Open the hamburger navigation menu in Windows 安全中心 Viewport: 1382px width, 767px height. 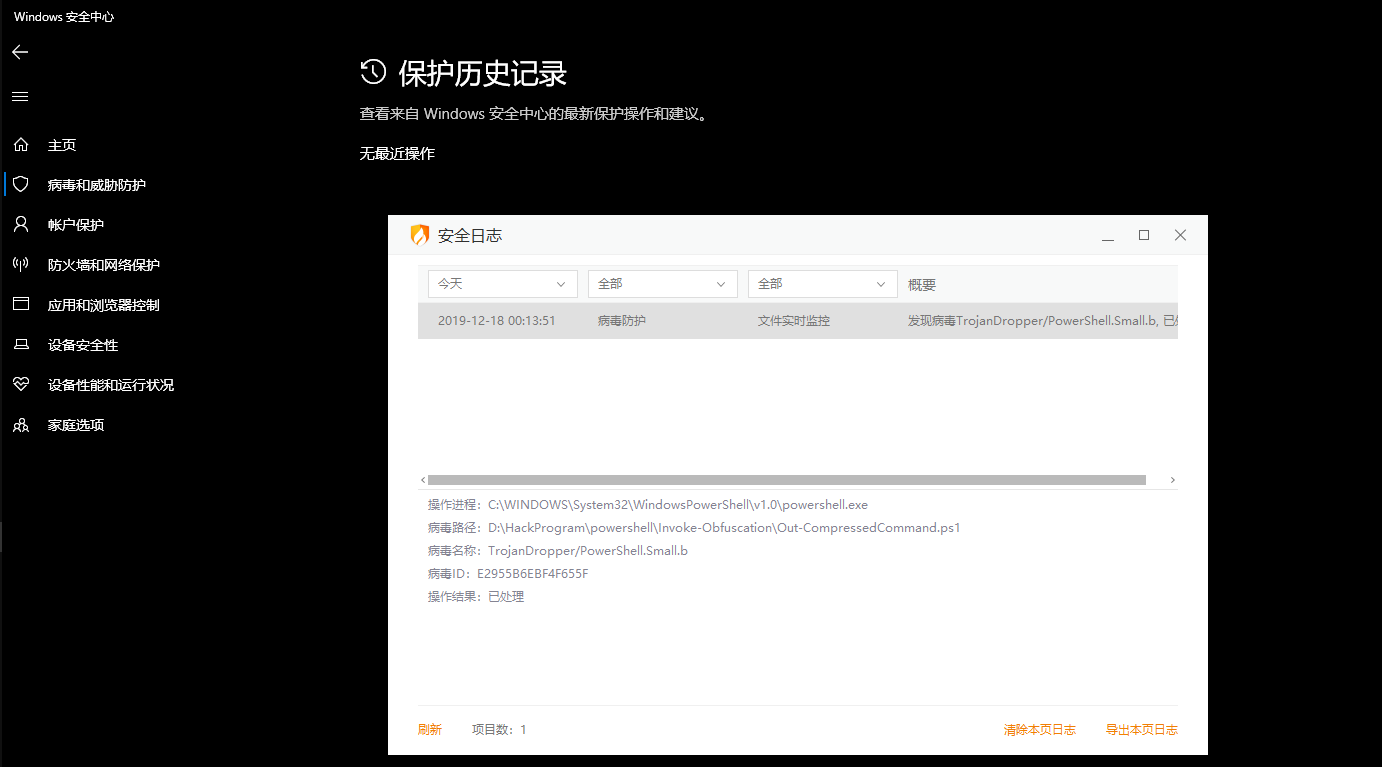(x=20, y=97)
